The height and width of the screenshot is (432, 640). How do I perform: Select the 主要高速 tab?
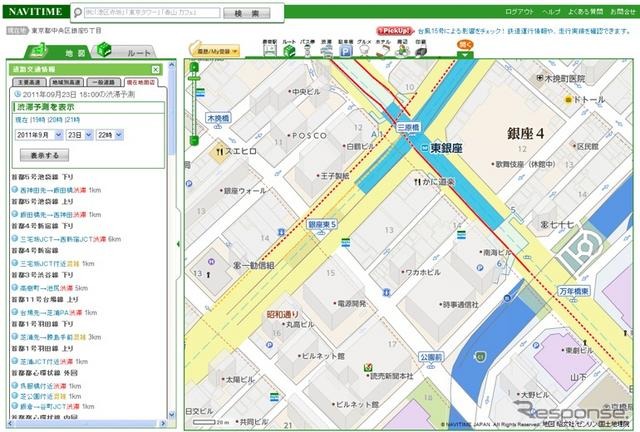(29, 82)
